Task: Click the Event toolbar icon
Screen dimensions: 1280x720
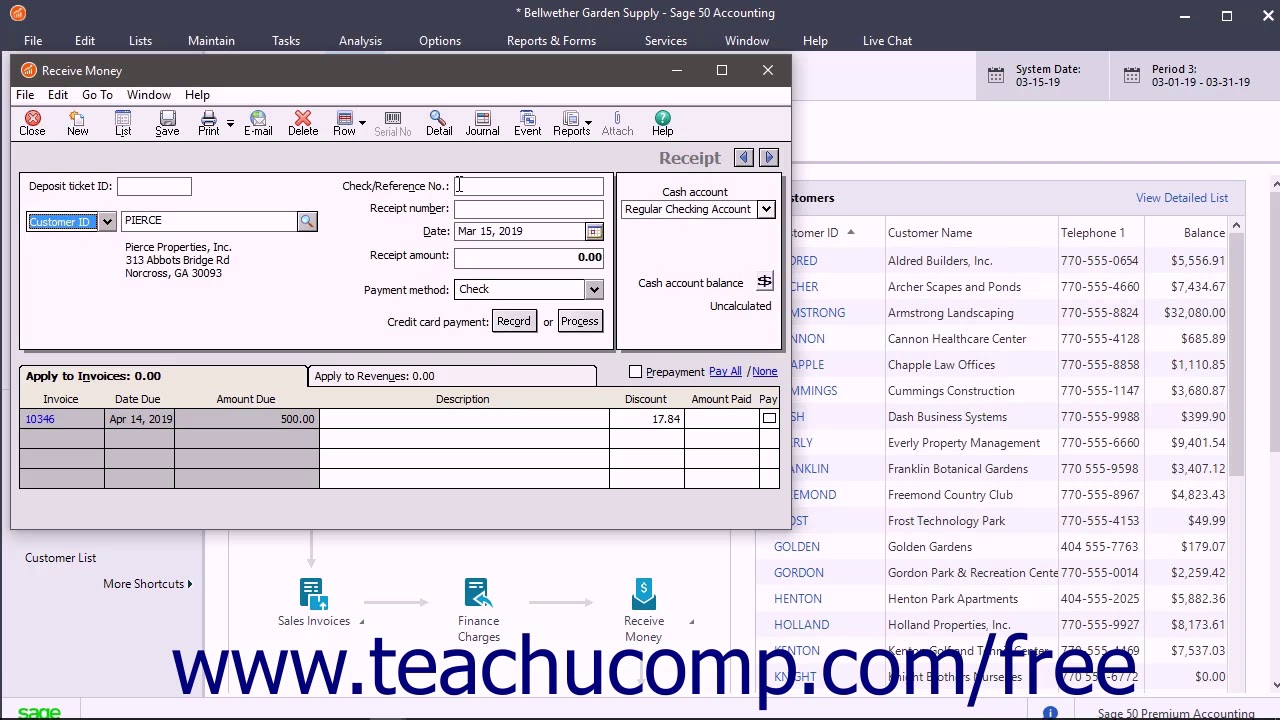Action: (527, 123)
